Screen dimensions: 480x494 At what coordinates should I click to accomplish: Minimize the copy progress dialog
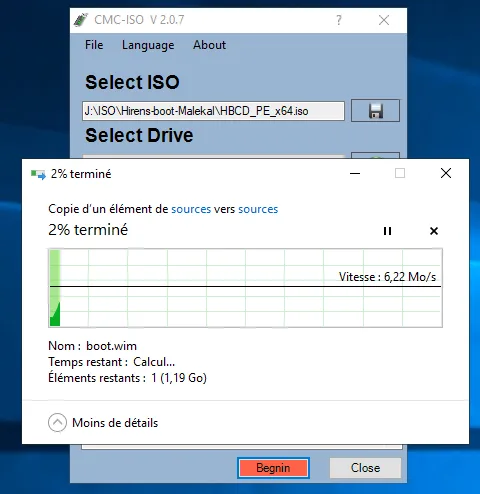click(x=355, y=173)
